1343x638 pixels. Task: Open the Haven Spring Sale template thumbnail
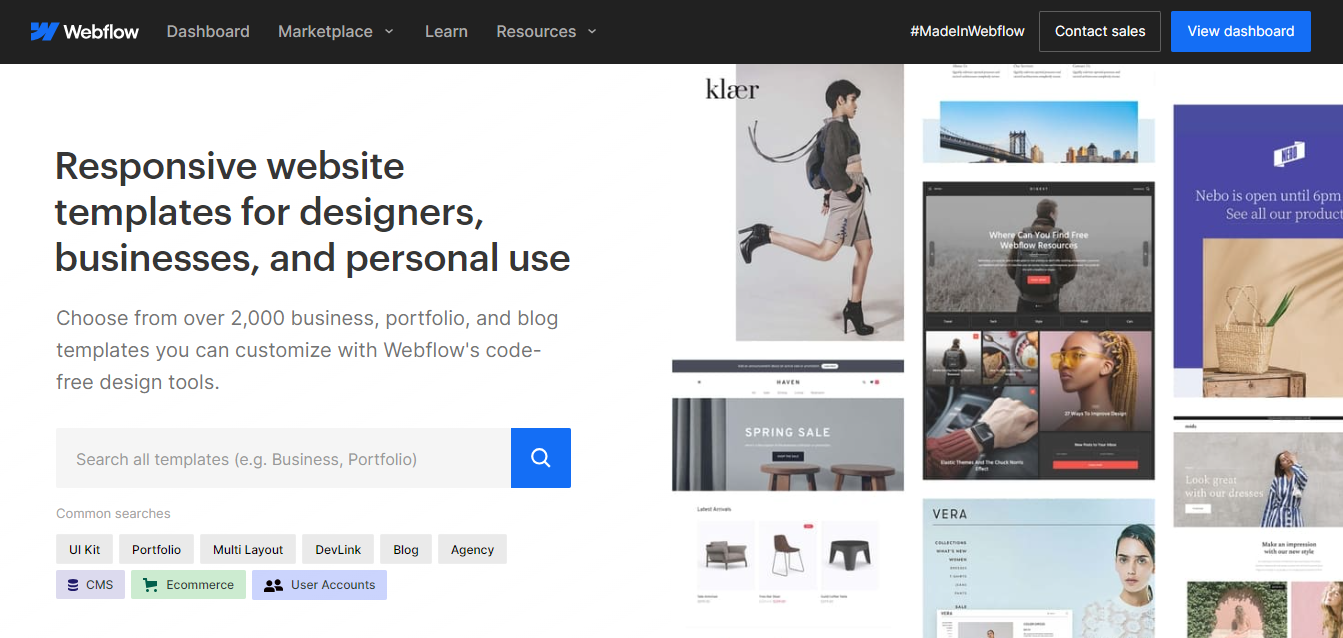click(x=788, y=499)
